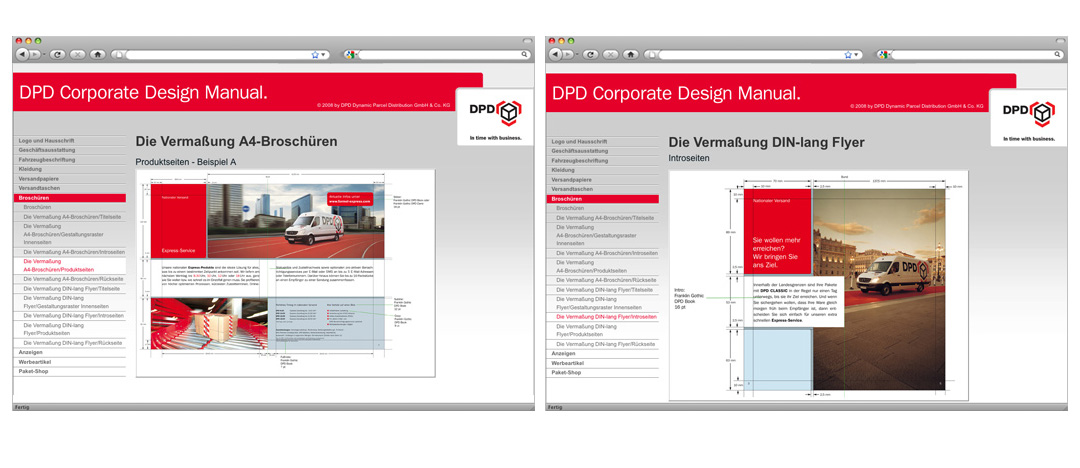Reload the DIN-lang Flyer page

590,54
